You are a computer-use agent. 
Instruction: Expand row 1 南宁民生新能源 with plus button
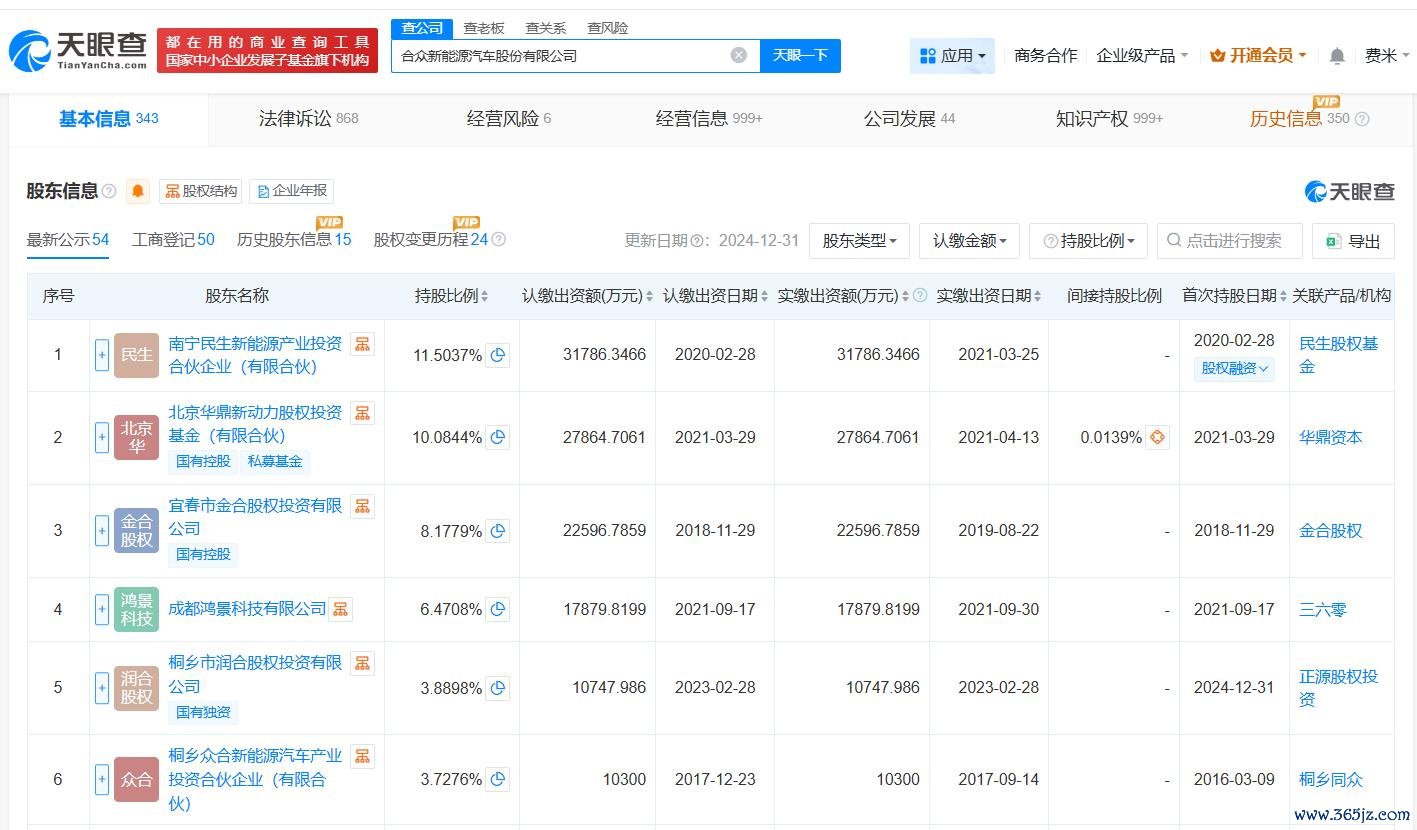[x=102, y=355]
